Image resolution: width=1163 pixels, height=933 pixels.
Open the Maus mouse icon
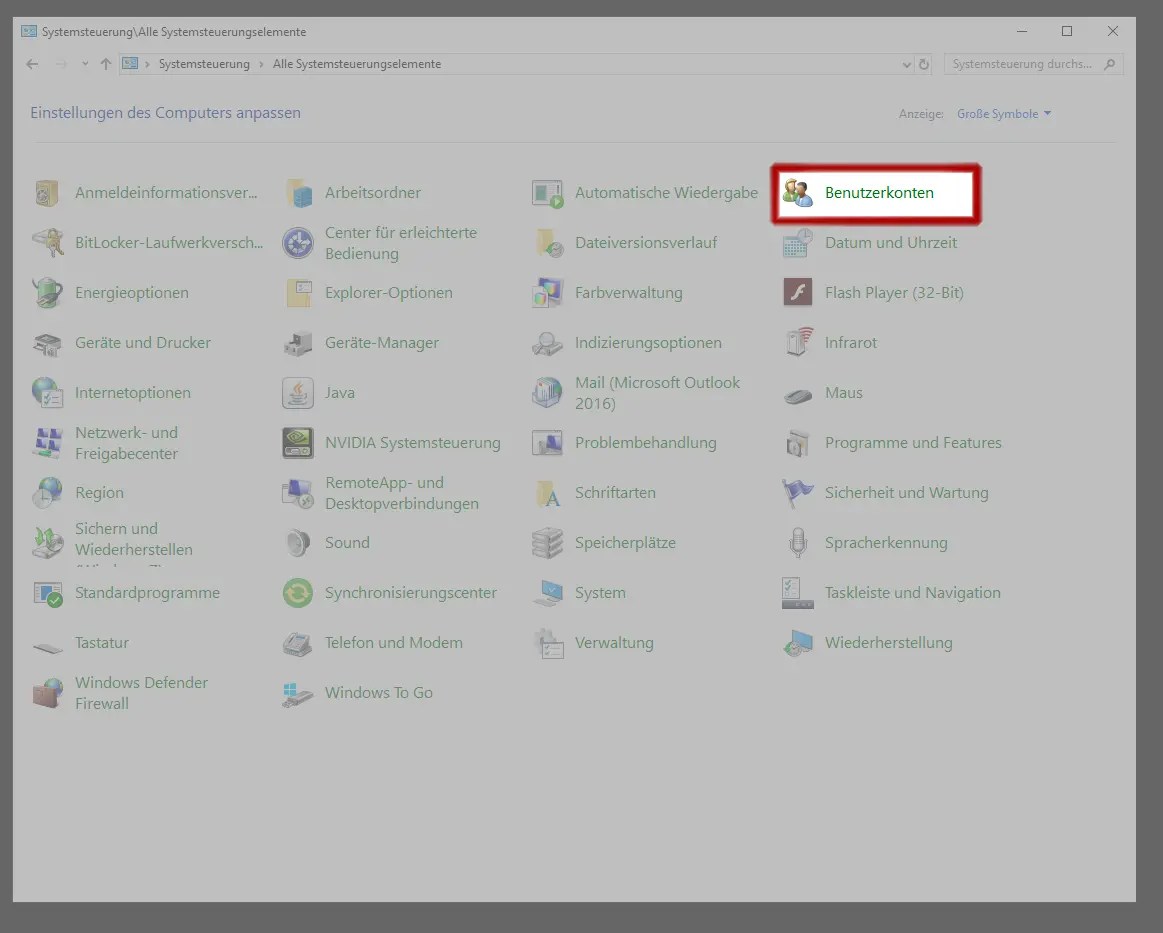(797, 395)
